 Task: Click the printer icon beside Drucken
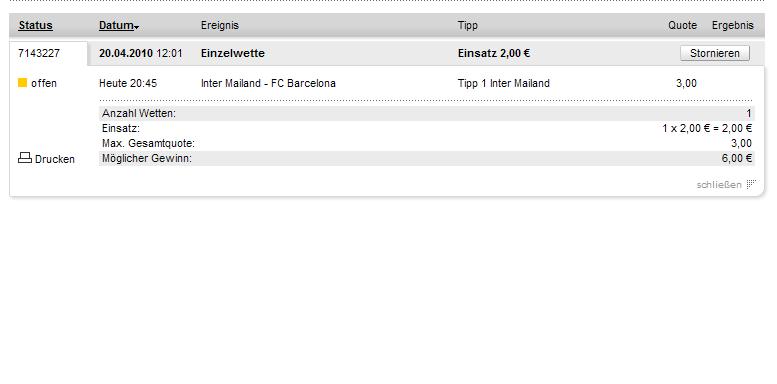(x=25, y=158)
